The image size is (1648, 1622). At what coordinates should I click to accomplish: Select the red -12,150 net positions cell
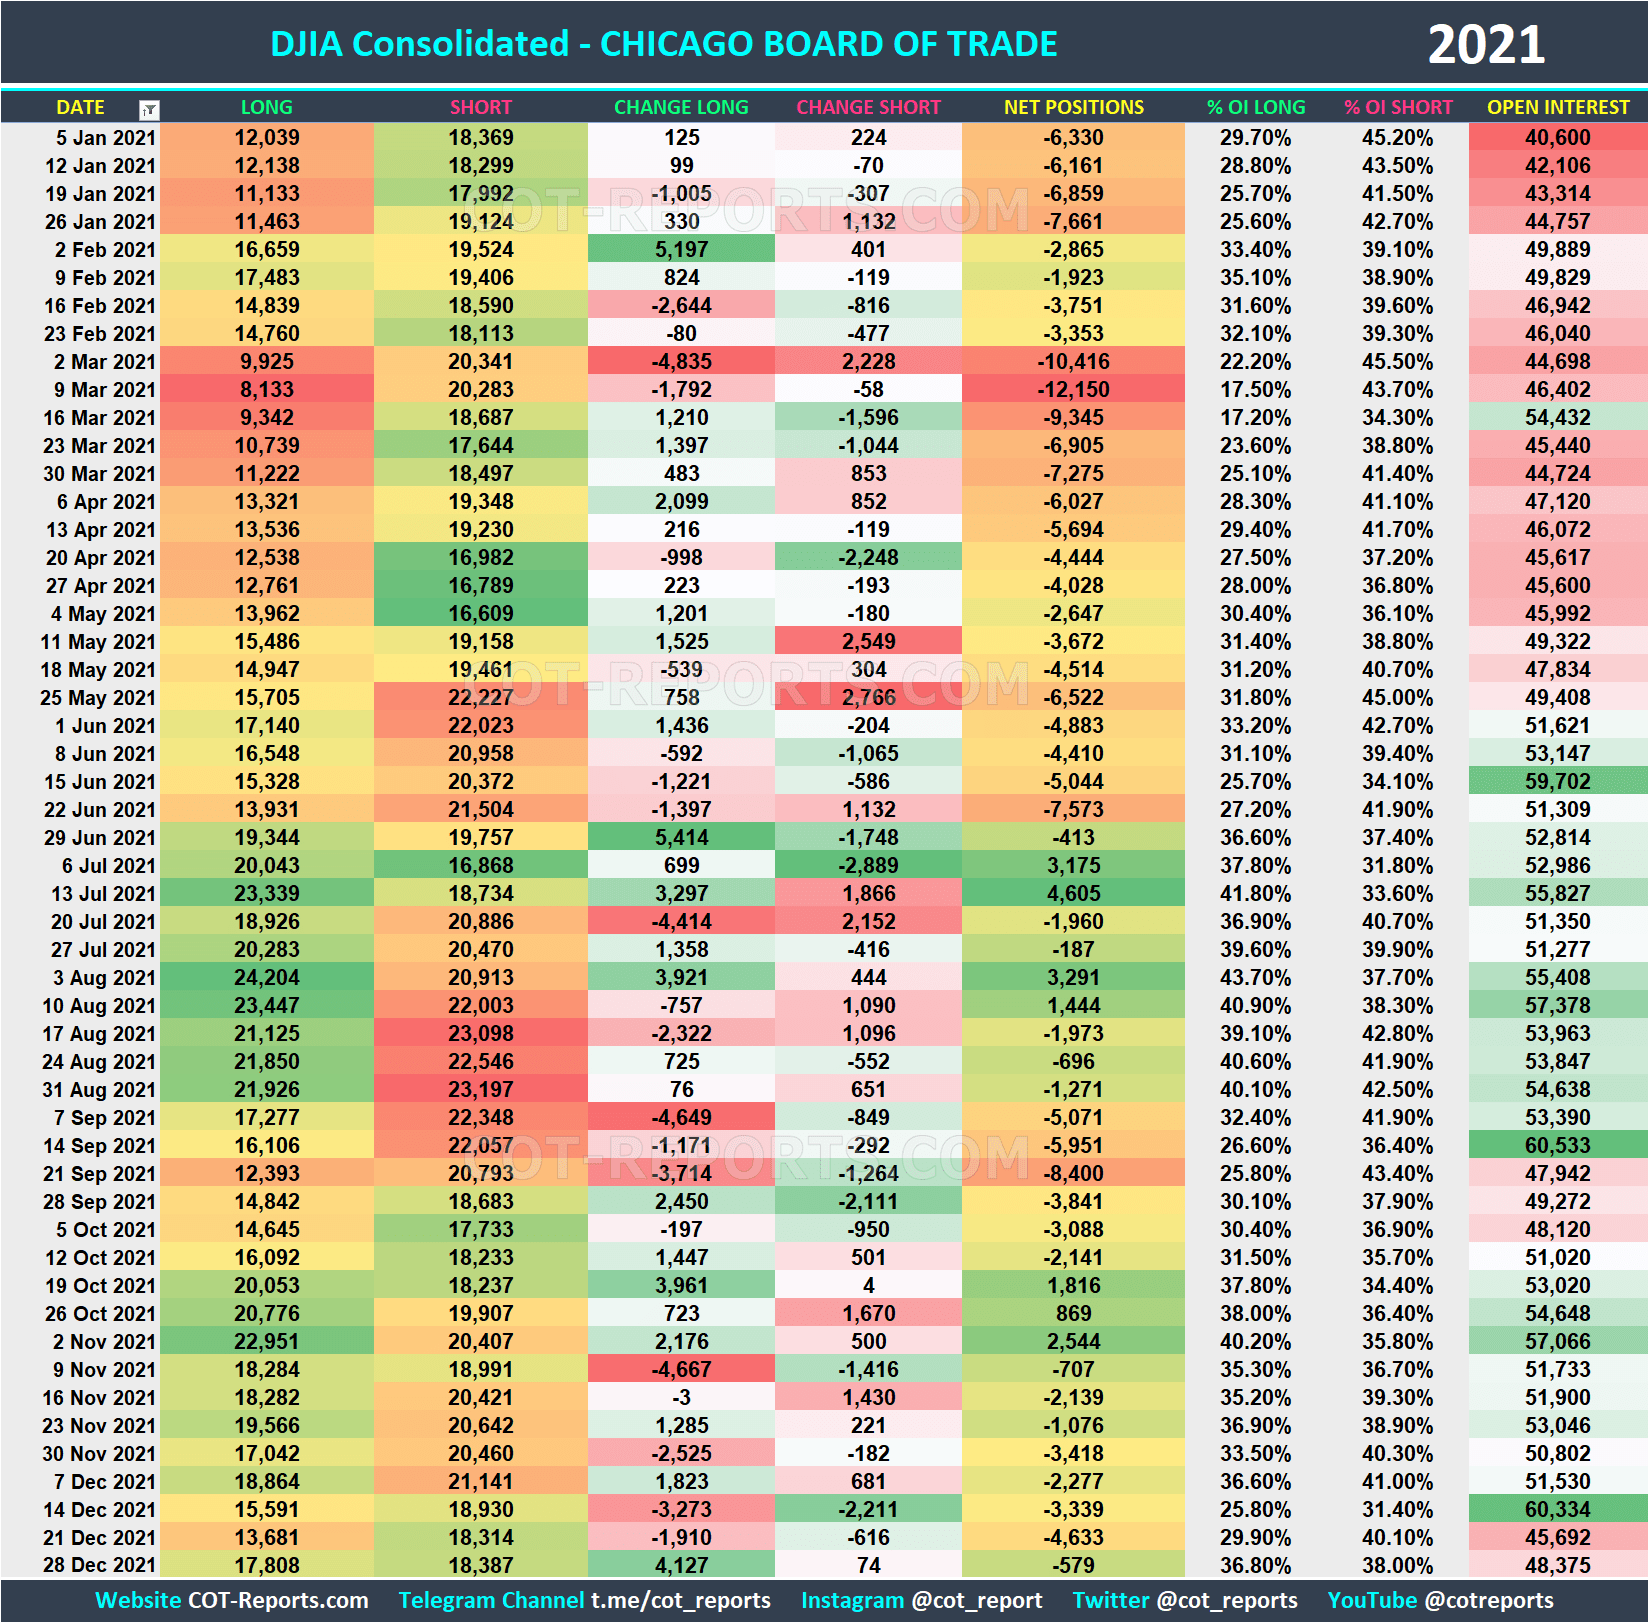click(x=1072, y=390)
